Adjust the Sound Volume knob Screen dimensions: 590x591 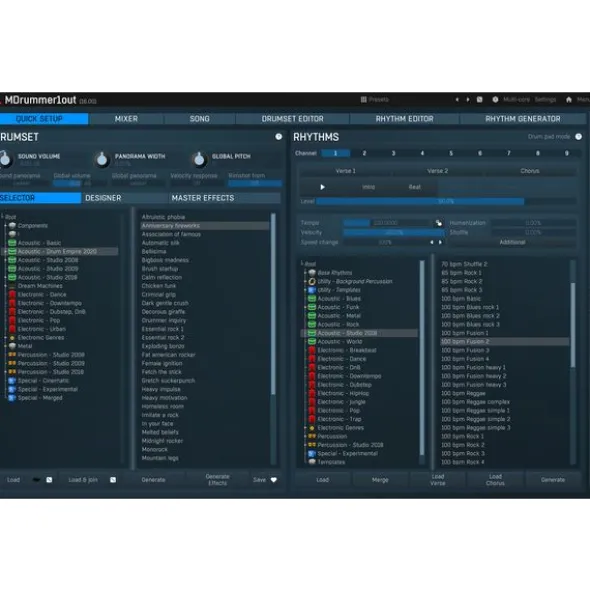click(6, 159)
